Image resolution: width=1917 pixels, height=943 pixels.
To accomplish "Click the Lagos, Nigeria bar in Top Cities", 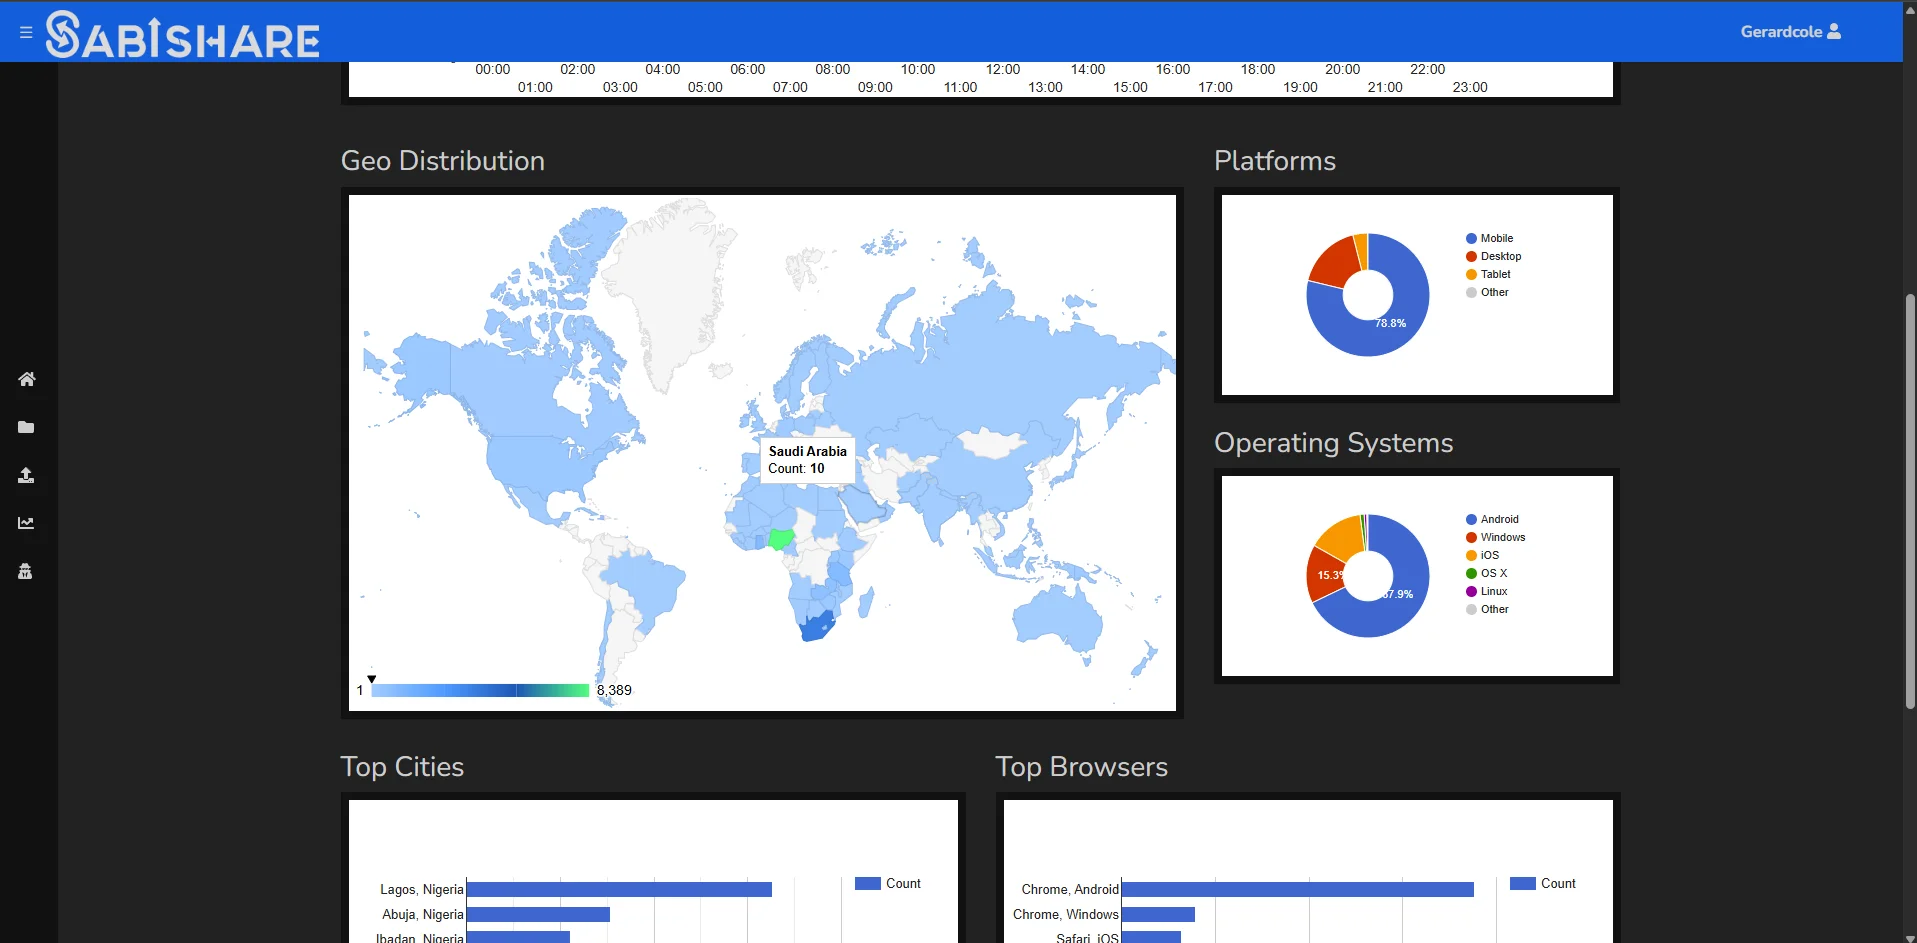I will click(617, 888).
